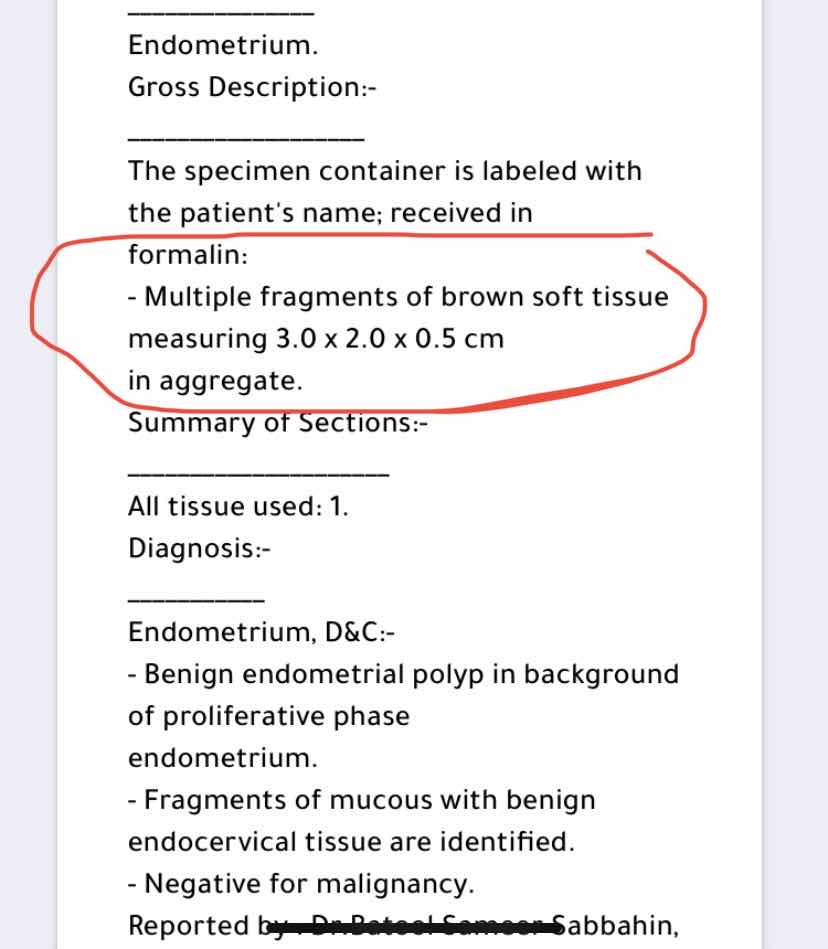This screenshot has height=949, width=828.
Task: Click the text 'the patient's name; received in'
Action: click(330, 213)
